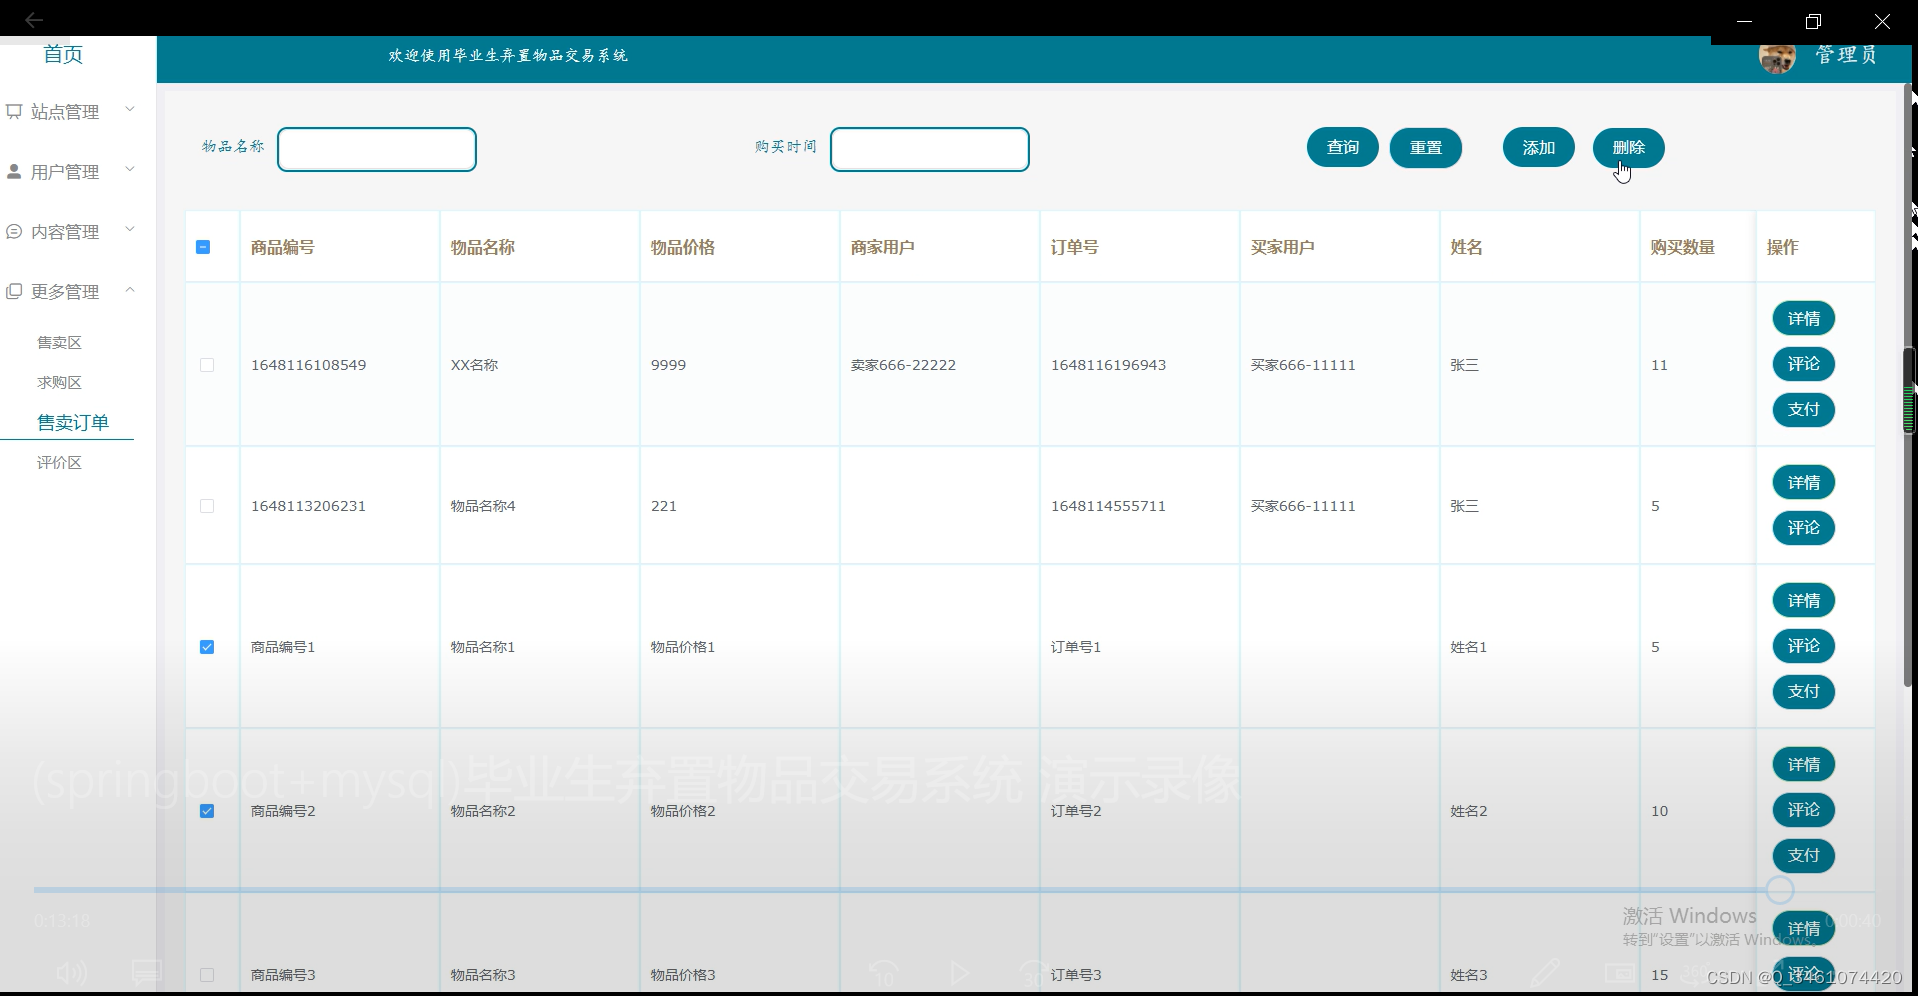Open the 售卖区 submenu item

[59, 342]
